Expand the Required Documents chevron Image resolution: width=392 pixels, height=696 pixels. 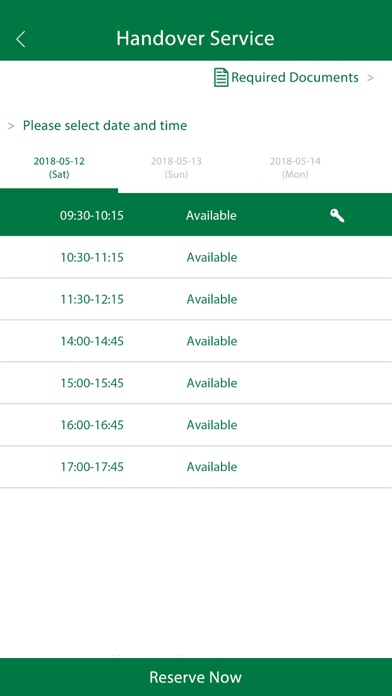tap(370, 78)
